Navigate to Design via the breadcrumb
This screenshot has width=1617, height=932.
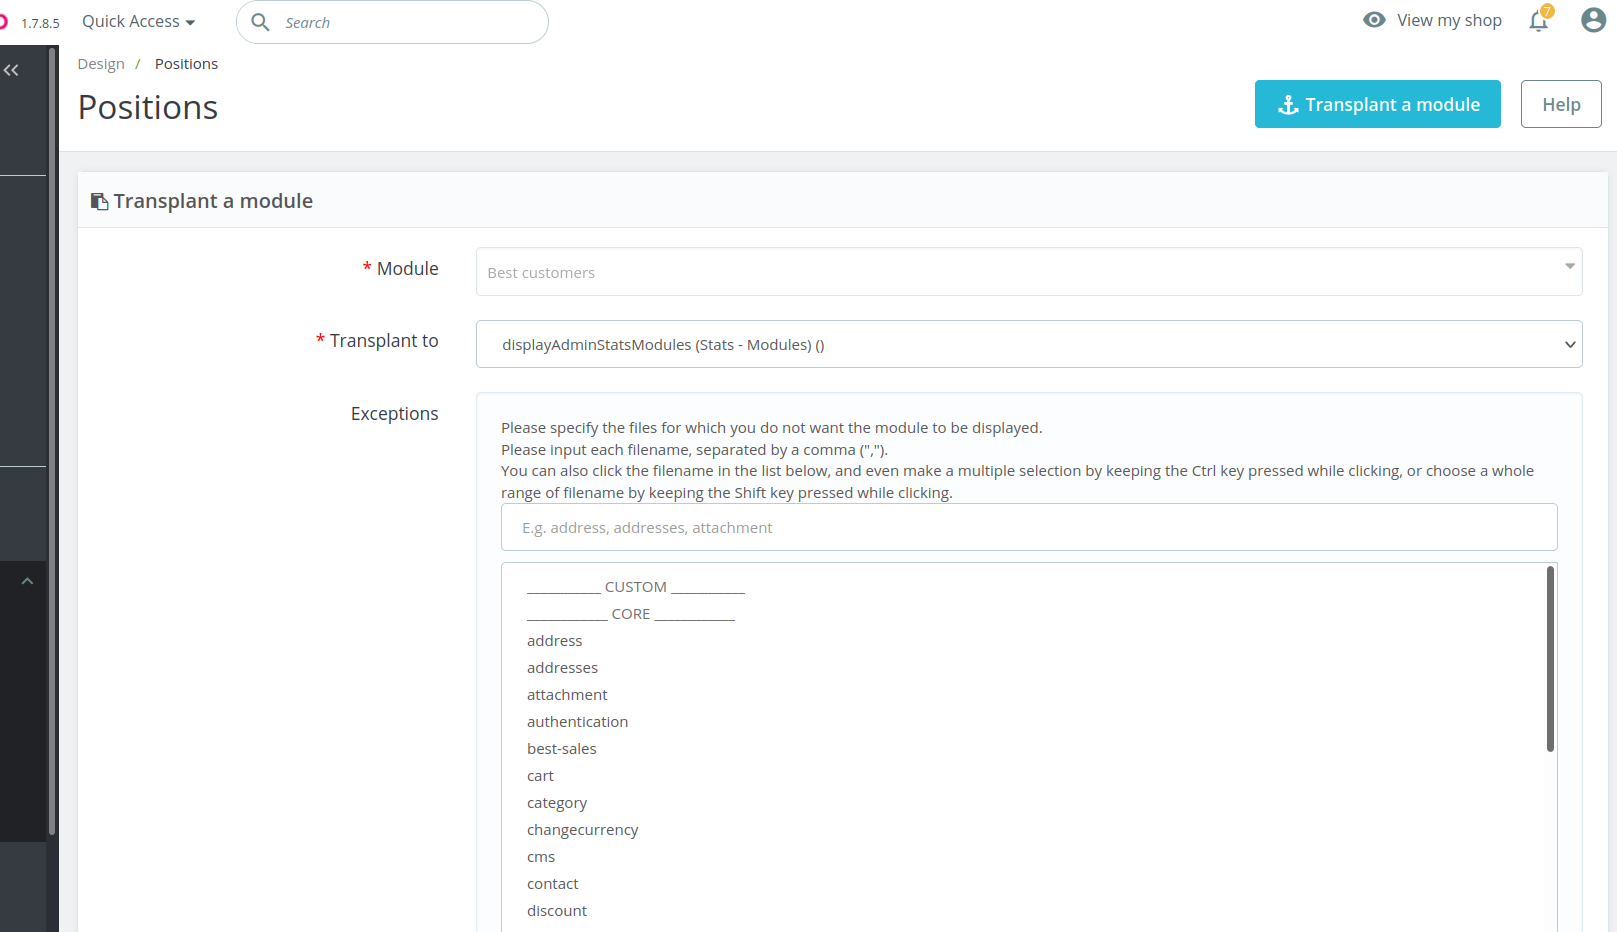coord(100,63)
